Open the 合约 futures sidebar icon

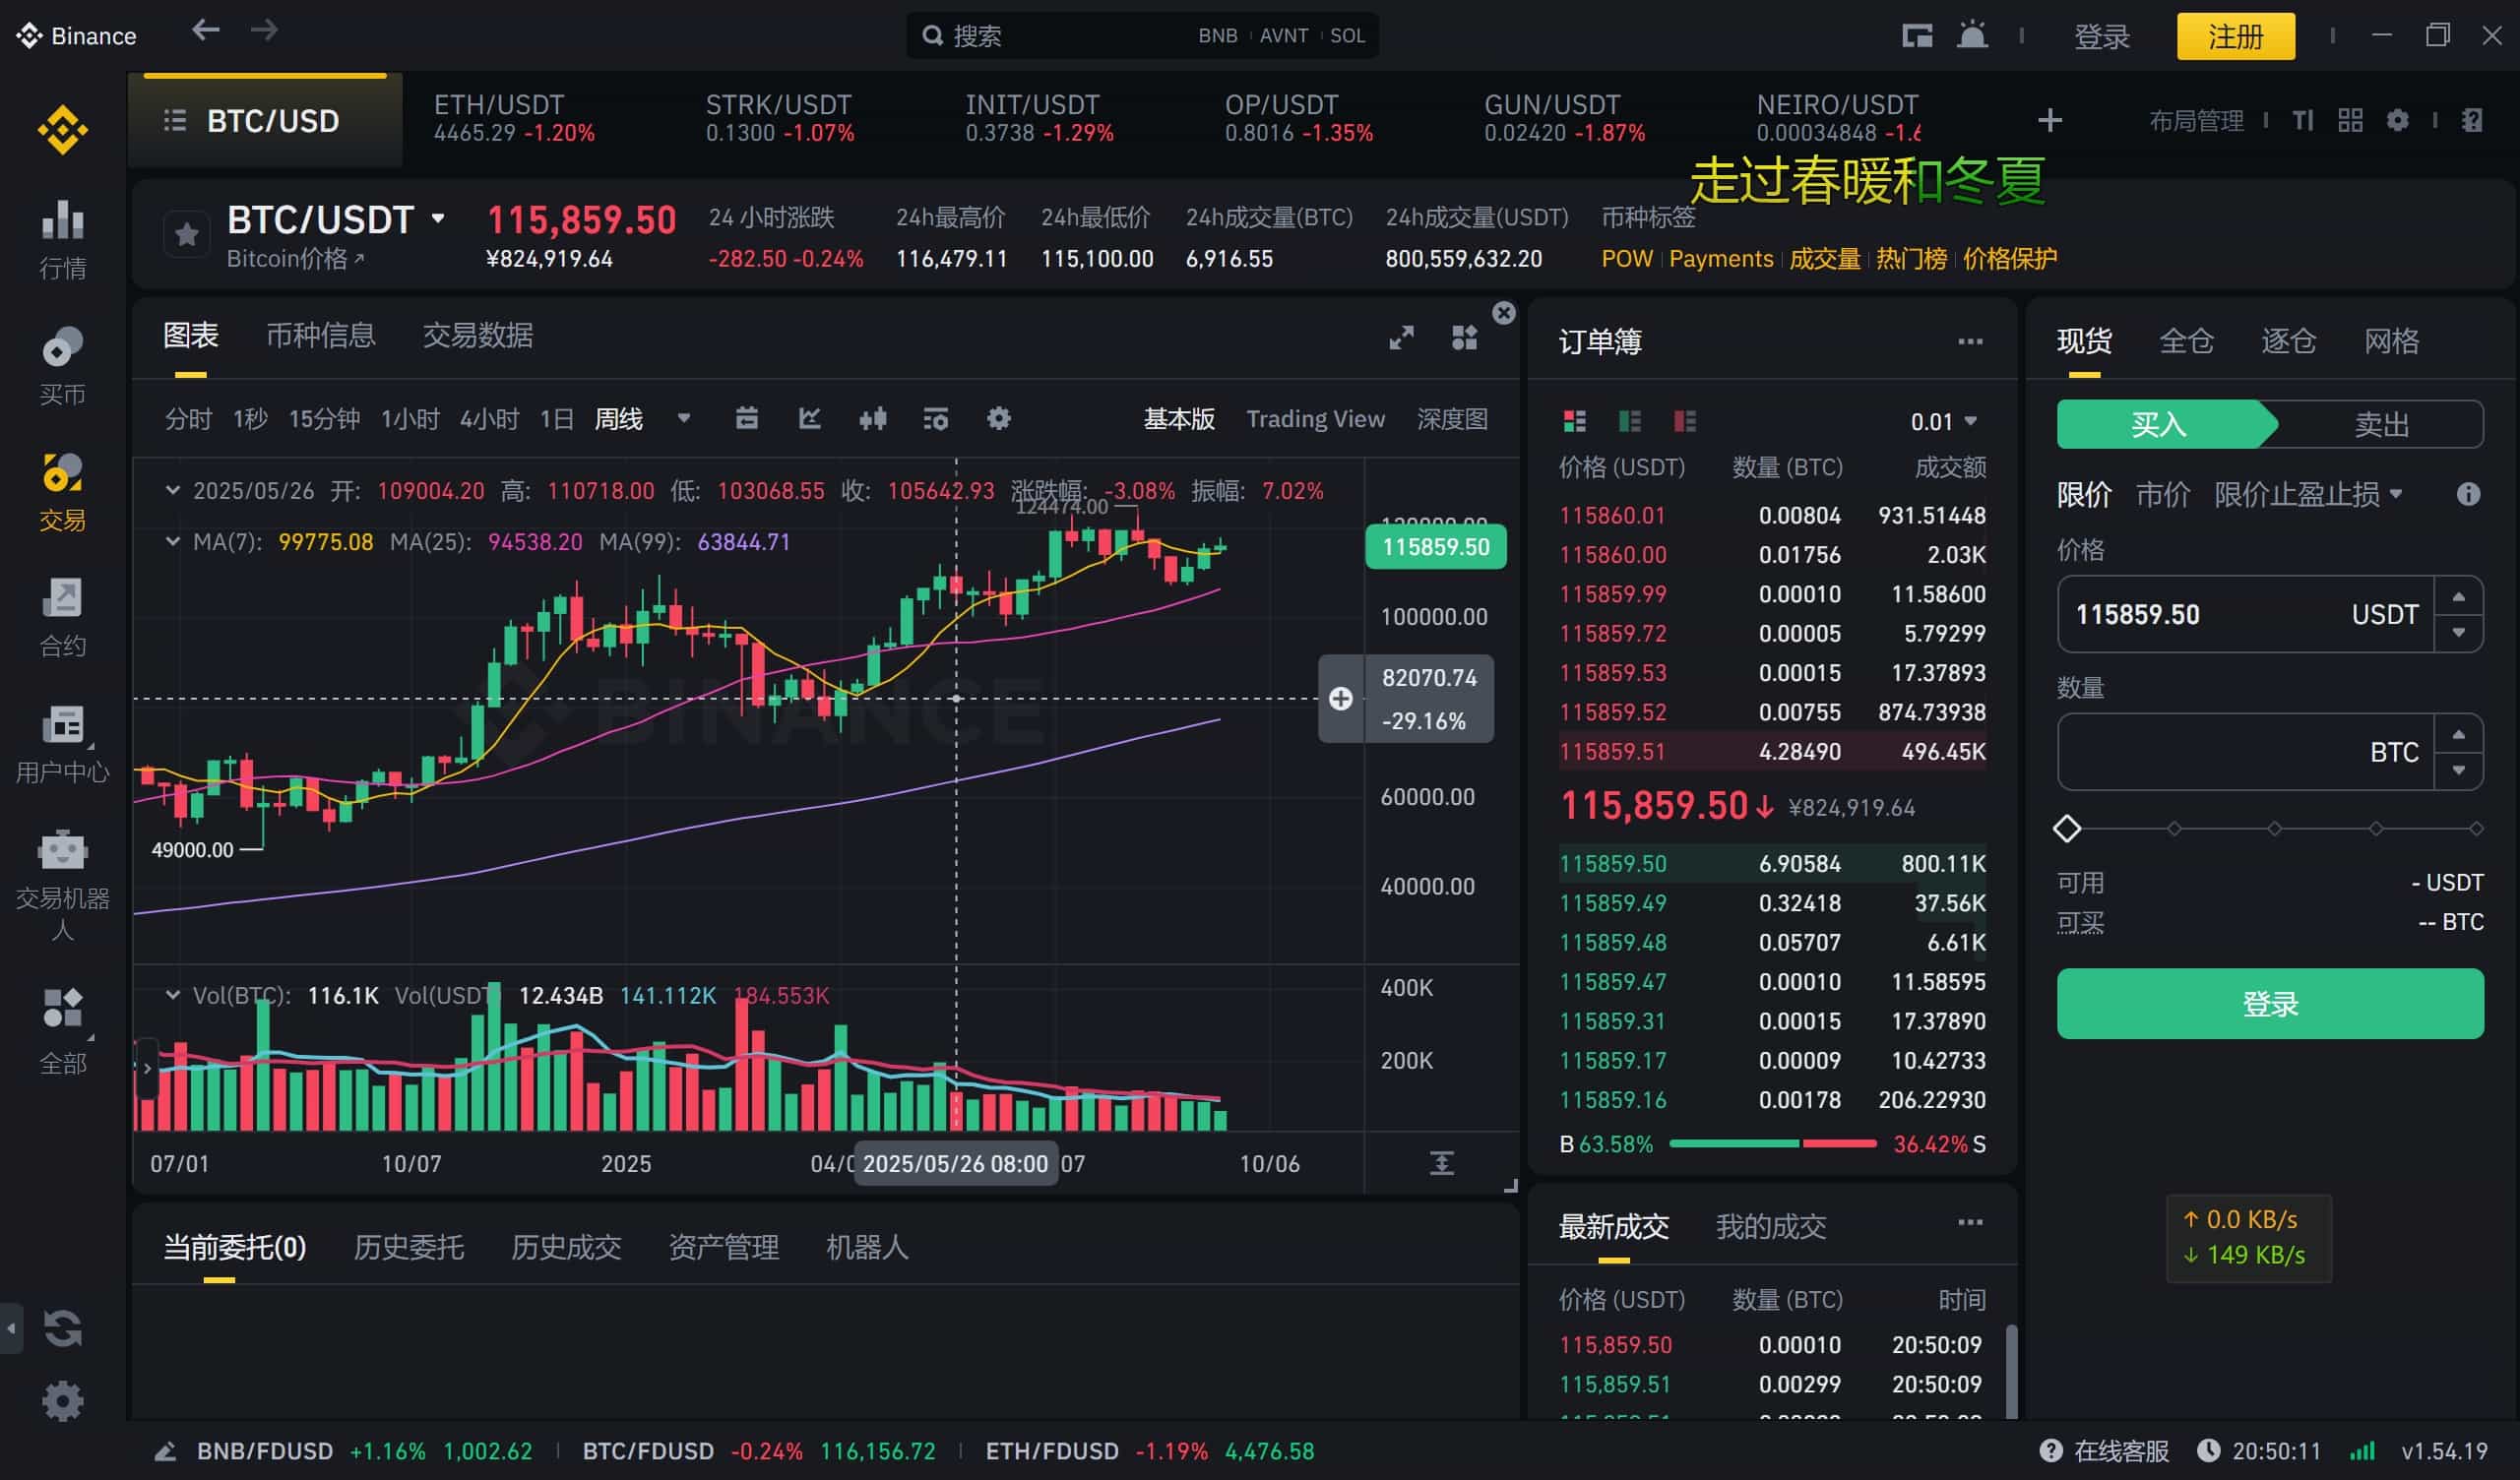pyautogui.click(x=62, y=617)
